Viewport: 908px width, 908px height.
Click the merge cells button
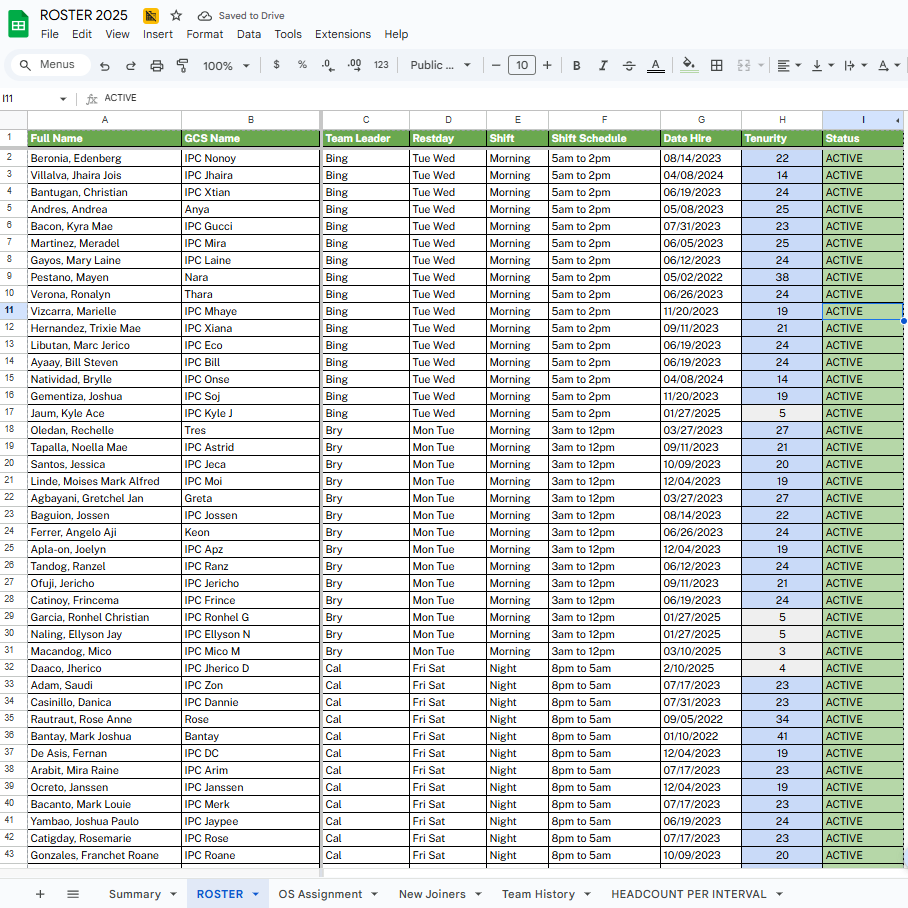point(744,65)
